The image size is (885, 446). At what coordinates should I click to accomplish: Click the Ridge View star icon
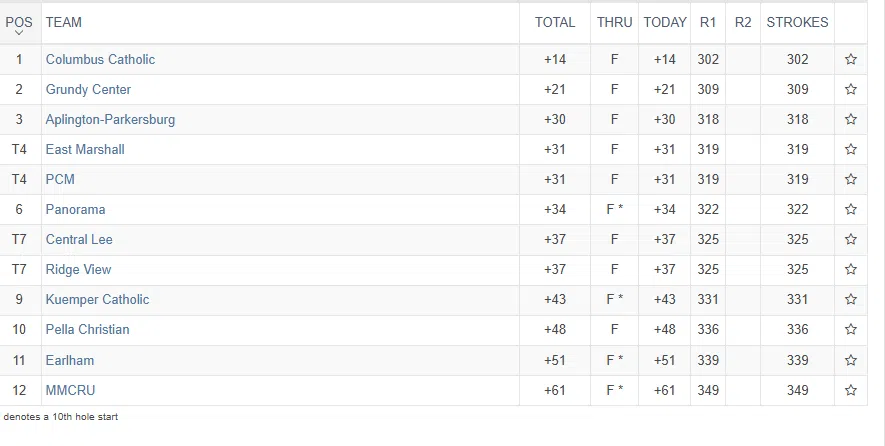(850, 270)
